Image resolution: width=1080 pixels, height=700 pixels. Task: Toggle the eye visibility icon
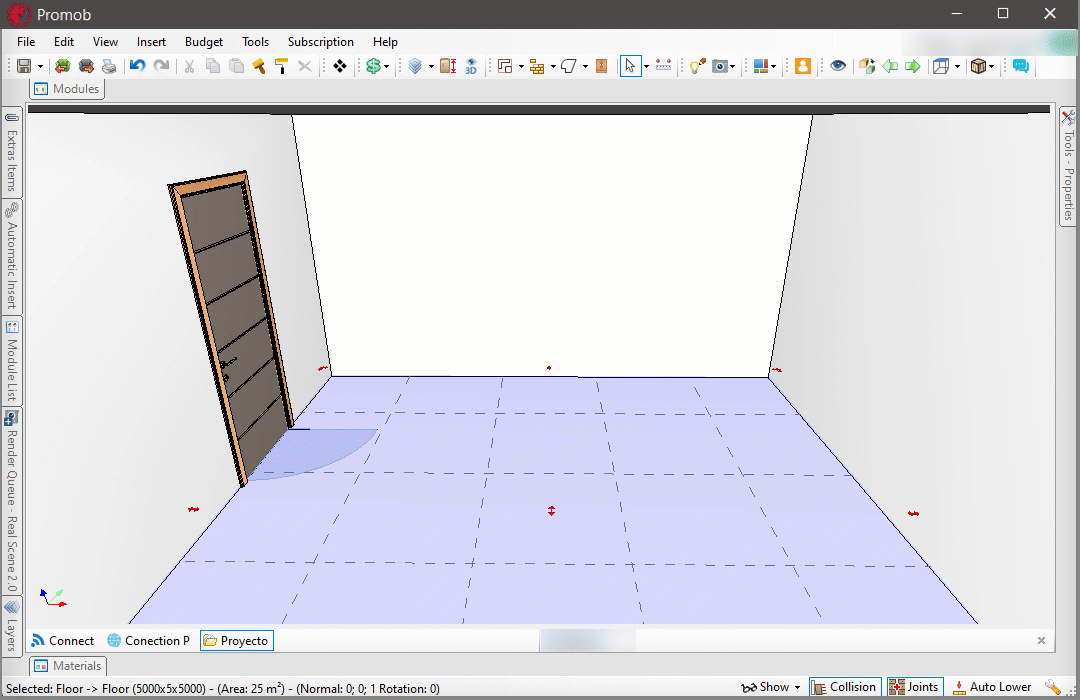[x=838, y=66]
